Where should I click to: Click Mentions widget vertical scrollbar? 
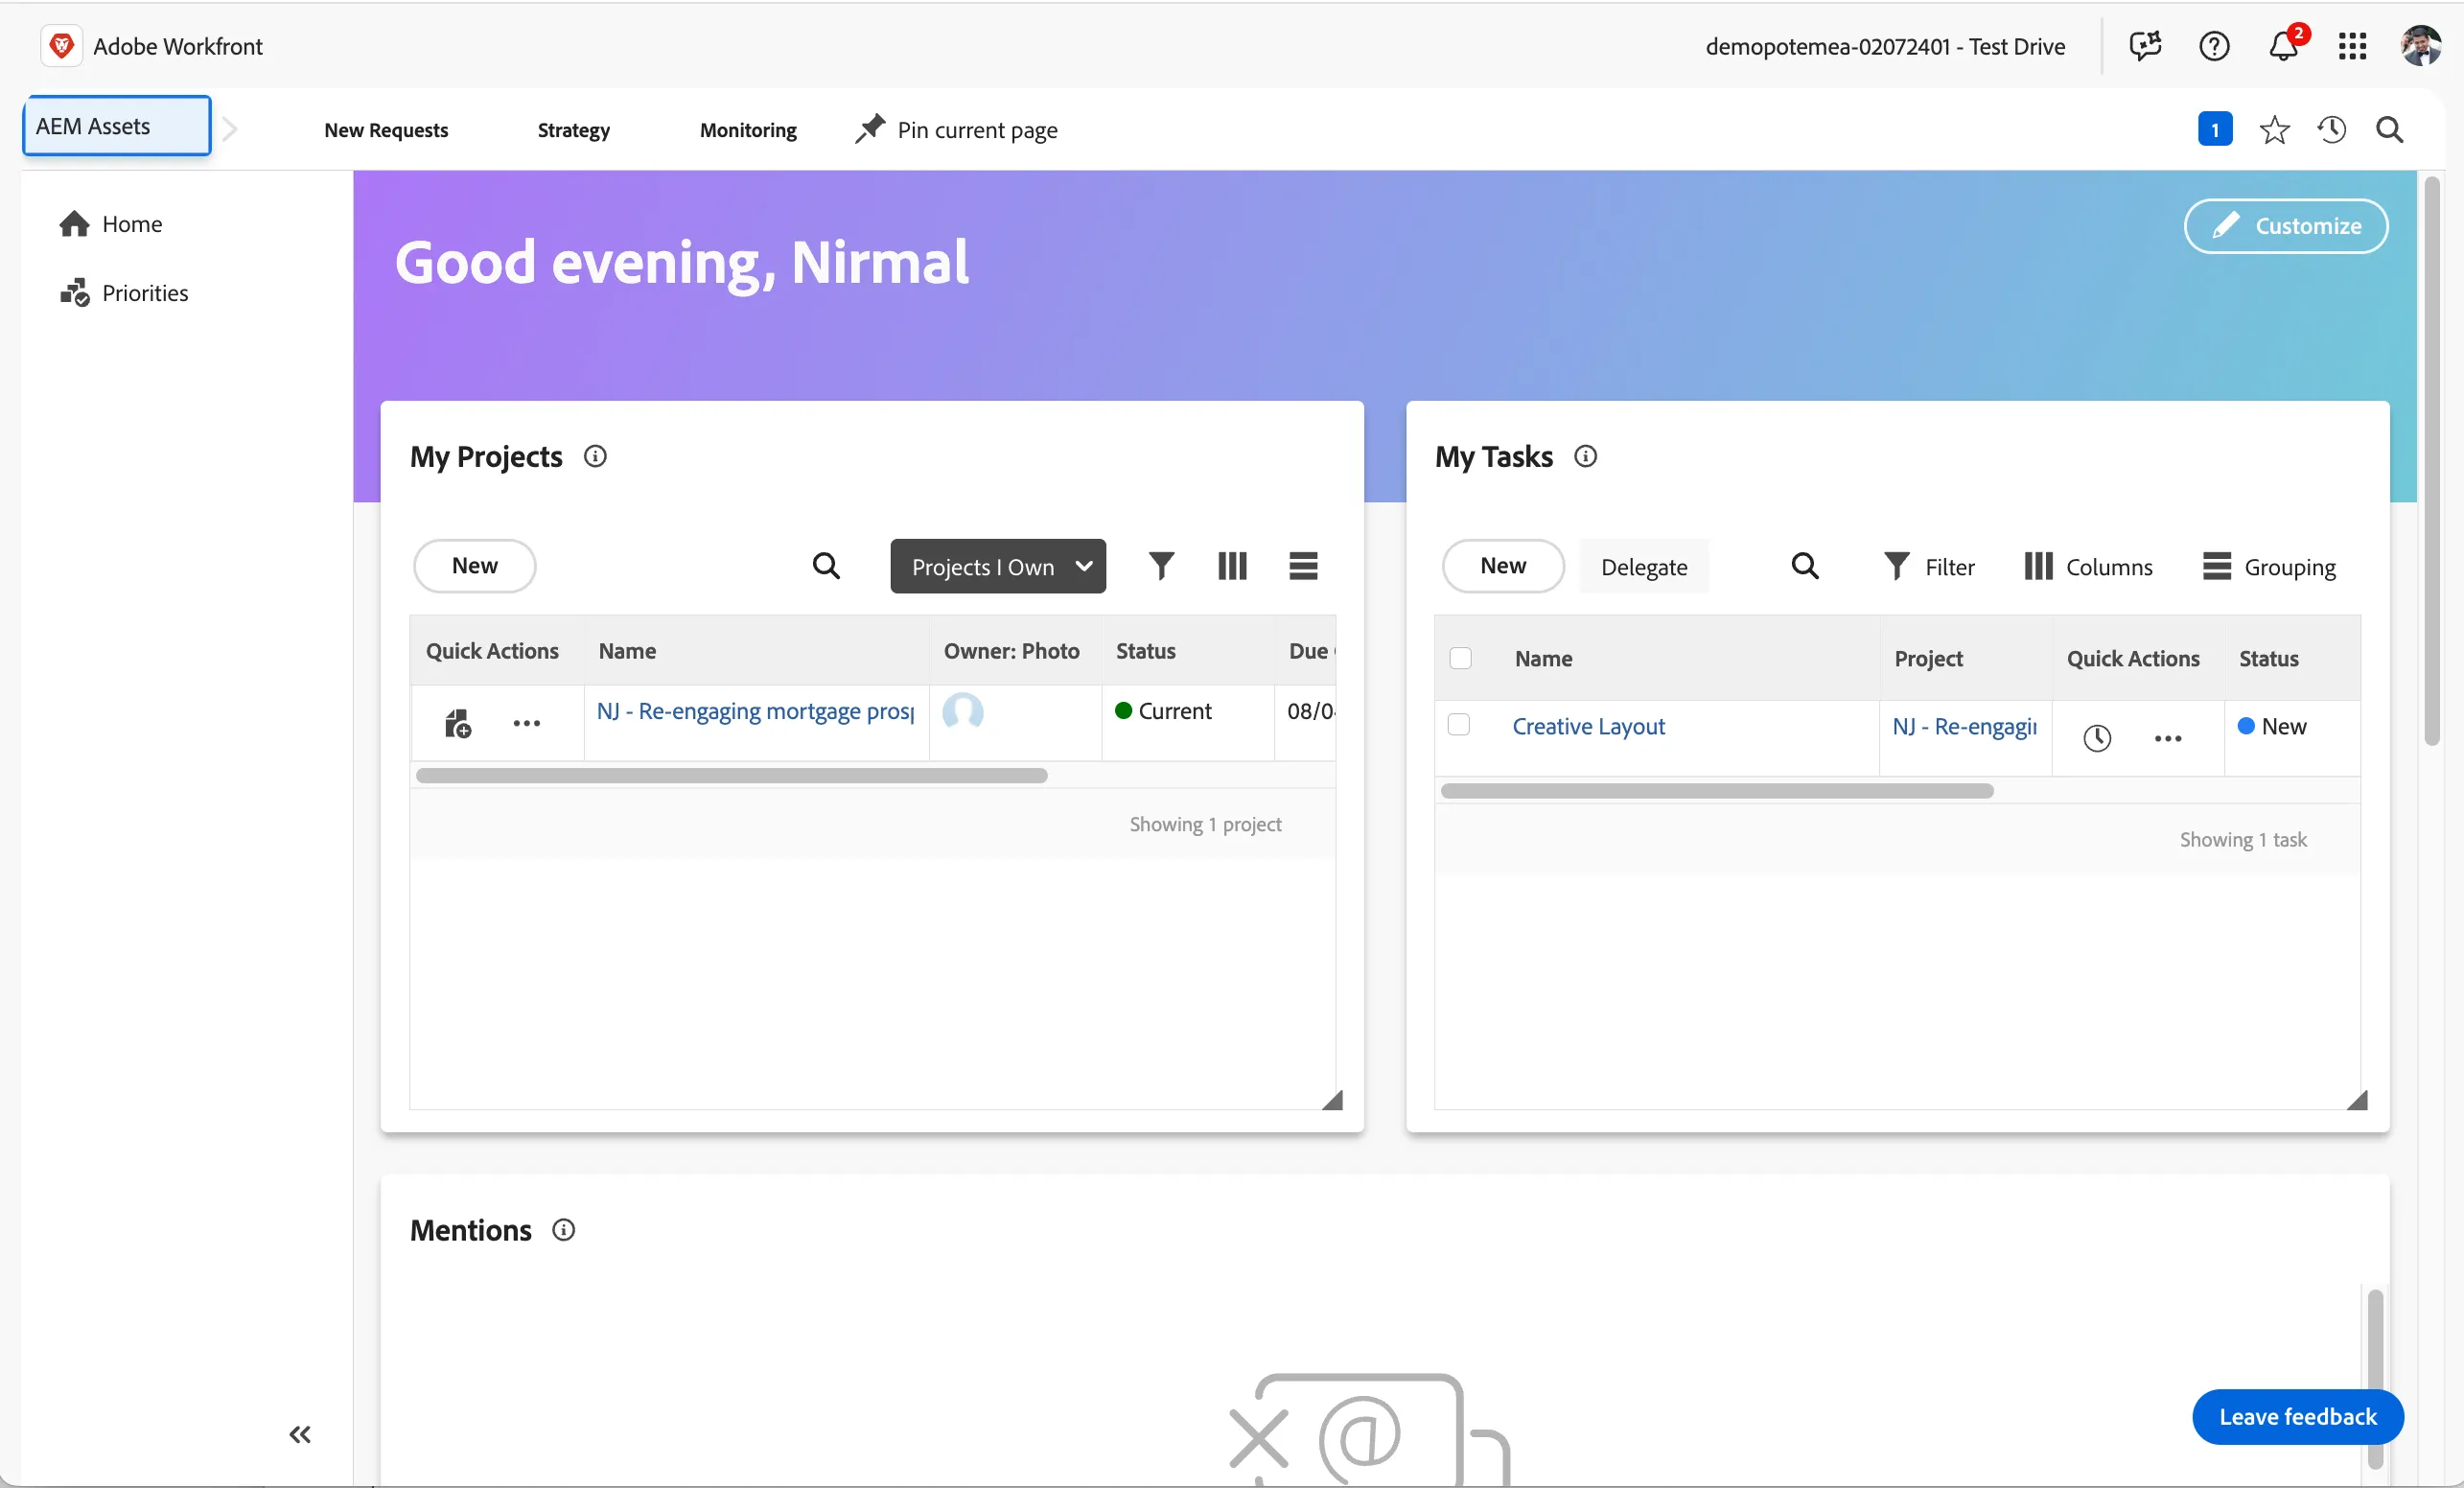[x=2375, y=1378]
